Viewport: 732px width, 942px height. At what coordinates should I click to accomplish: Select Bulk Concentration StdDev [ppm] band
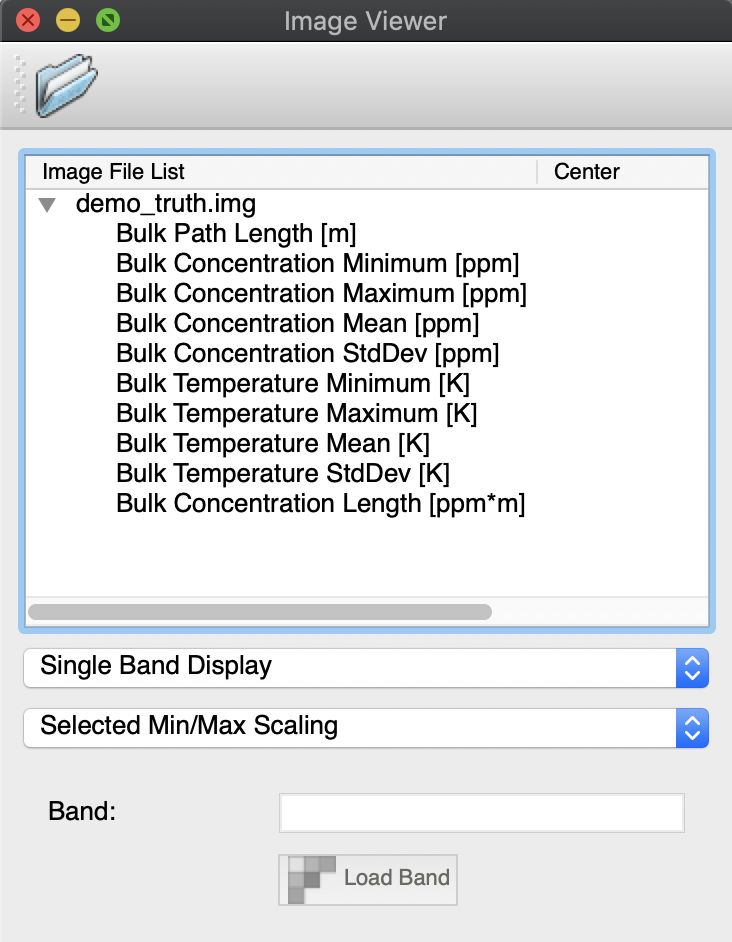pos(307,354)
